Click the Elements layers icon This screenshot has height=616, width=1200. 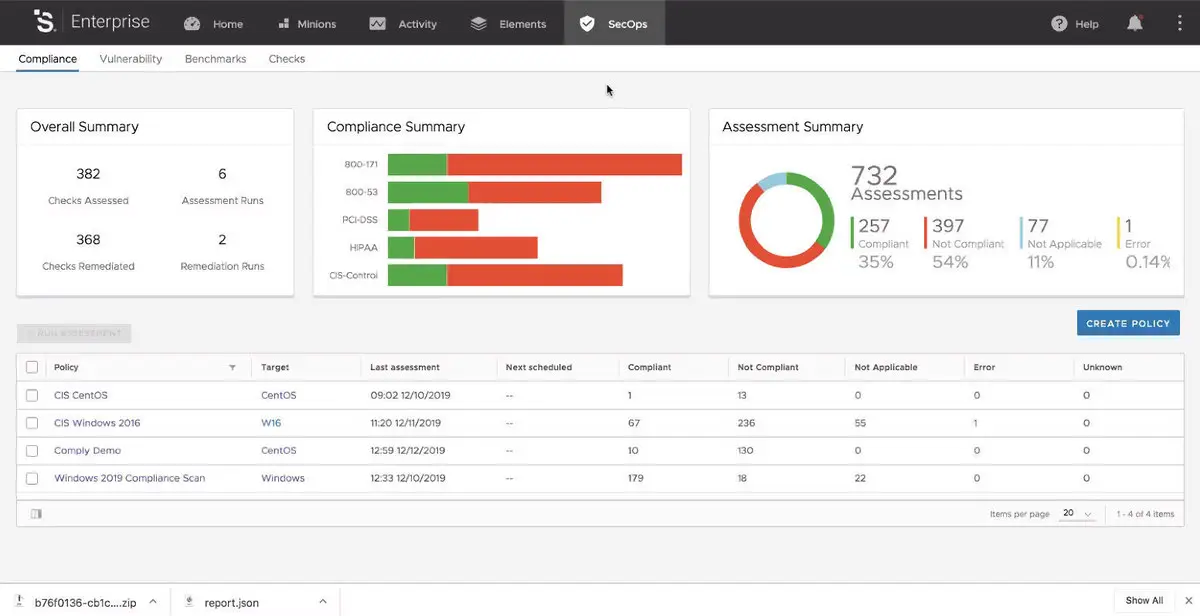479,24
